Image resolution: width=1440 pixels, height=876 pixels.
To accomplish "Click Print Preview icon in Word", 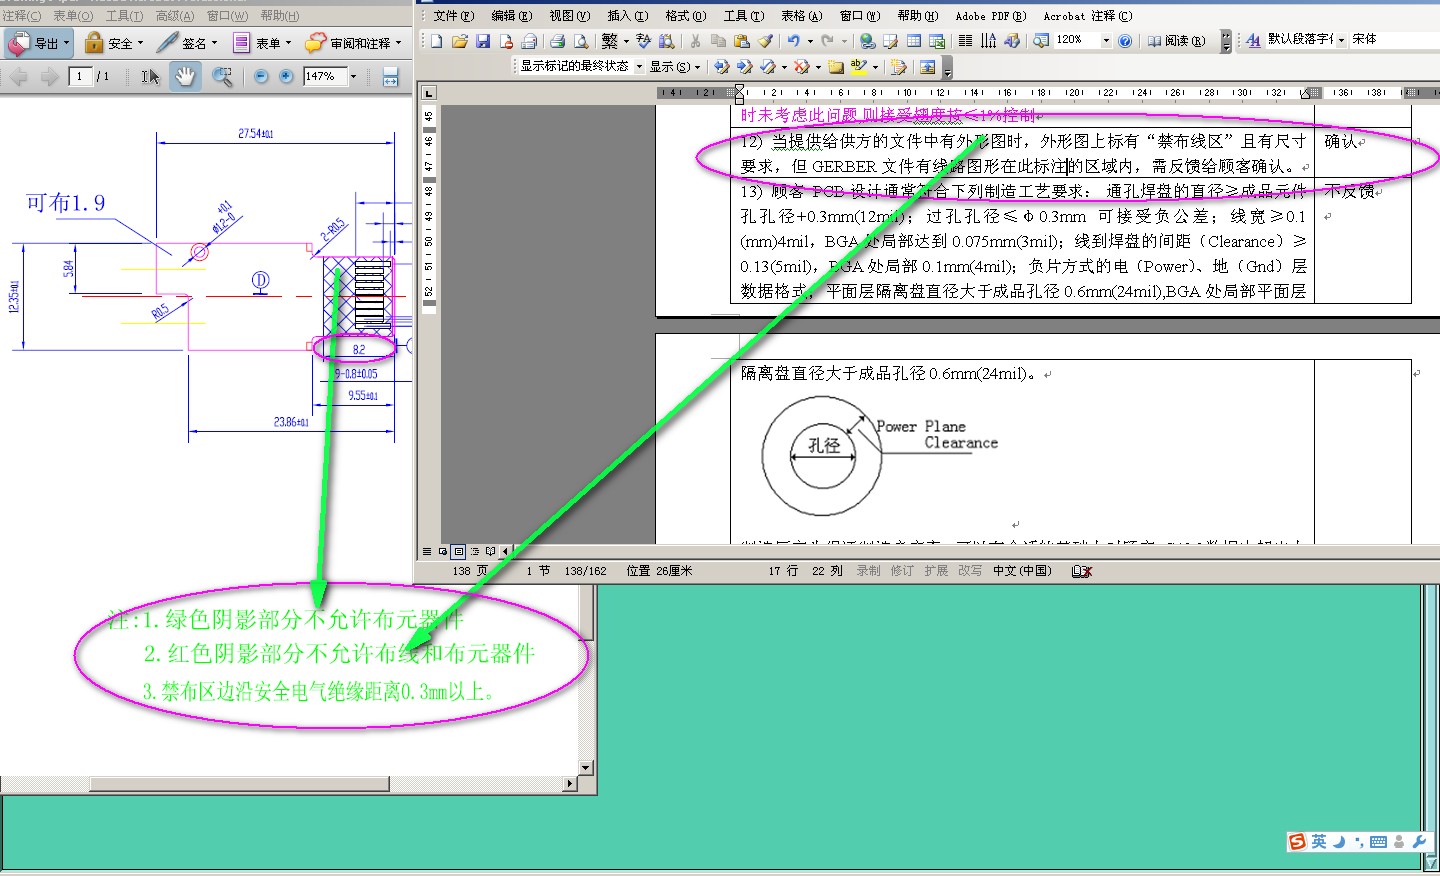I will (x=580, y=41).
